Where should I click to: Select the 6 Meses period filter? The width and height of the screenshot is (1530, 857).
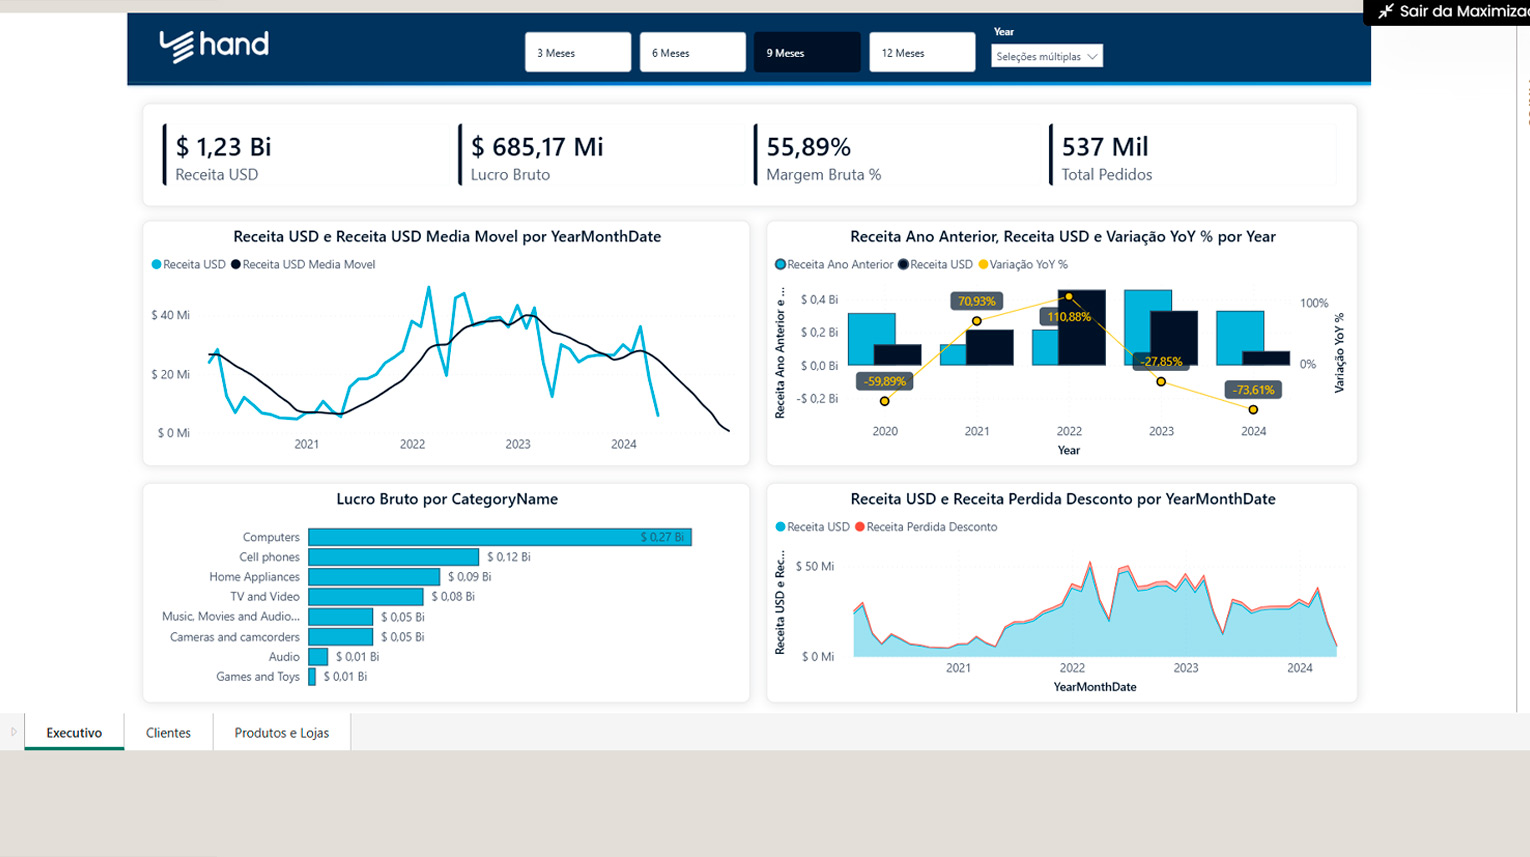tap(692, 53)
